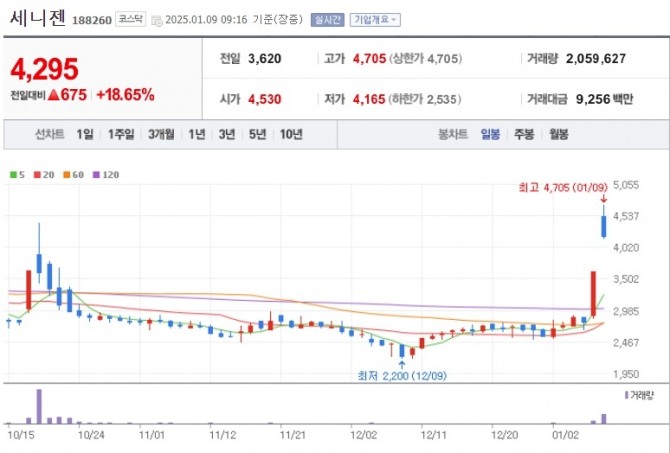The image size is (670, 453).
Task: Click the 시가 value 4,530
Action: [264, 99]
